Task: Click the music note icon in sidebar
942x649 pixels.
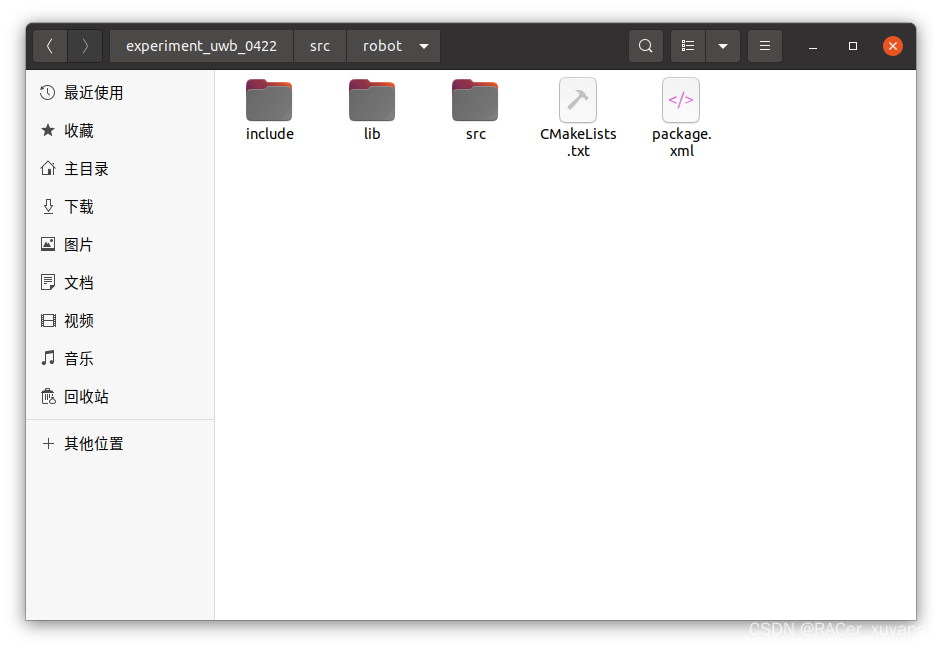Action: [x=47, y=358]
